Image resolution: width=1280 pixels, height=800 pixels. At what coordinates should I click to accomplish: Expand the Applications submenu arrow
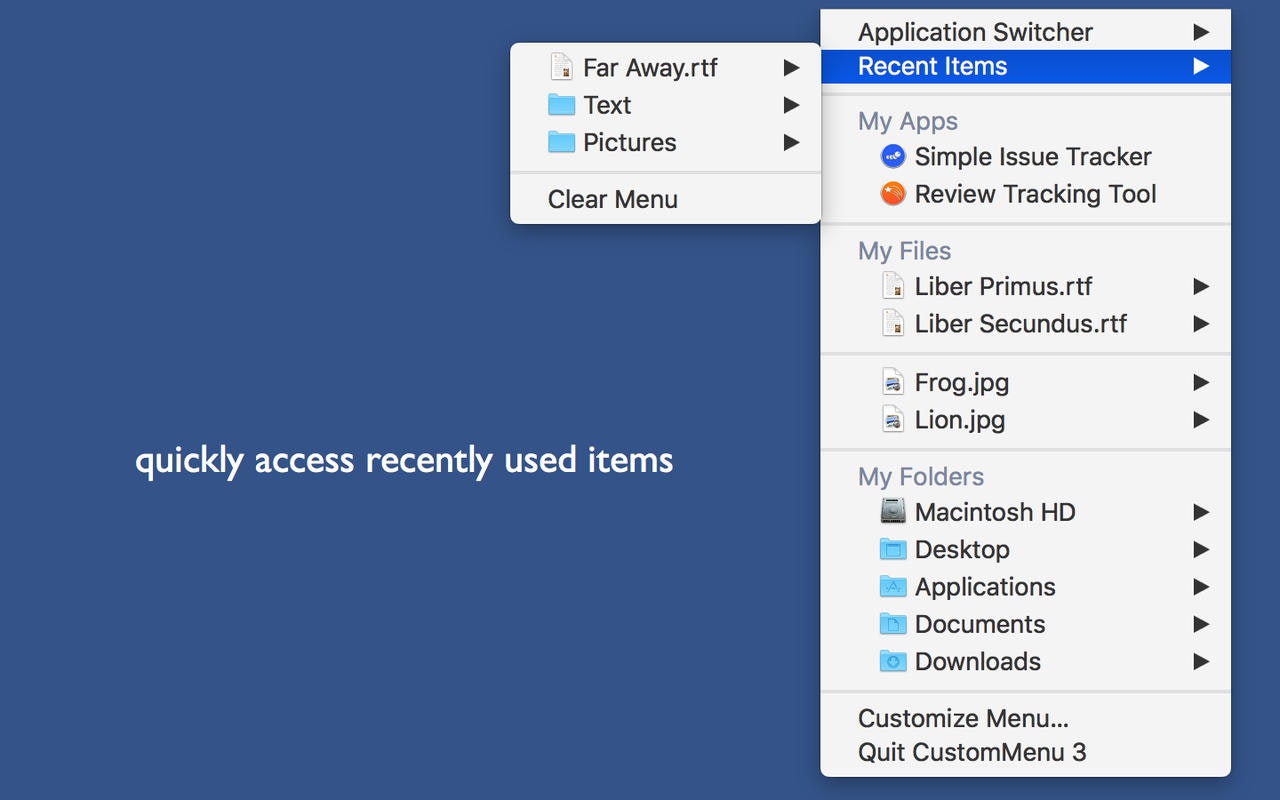point(1201,586)
